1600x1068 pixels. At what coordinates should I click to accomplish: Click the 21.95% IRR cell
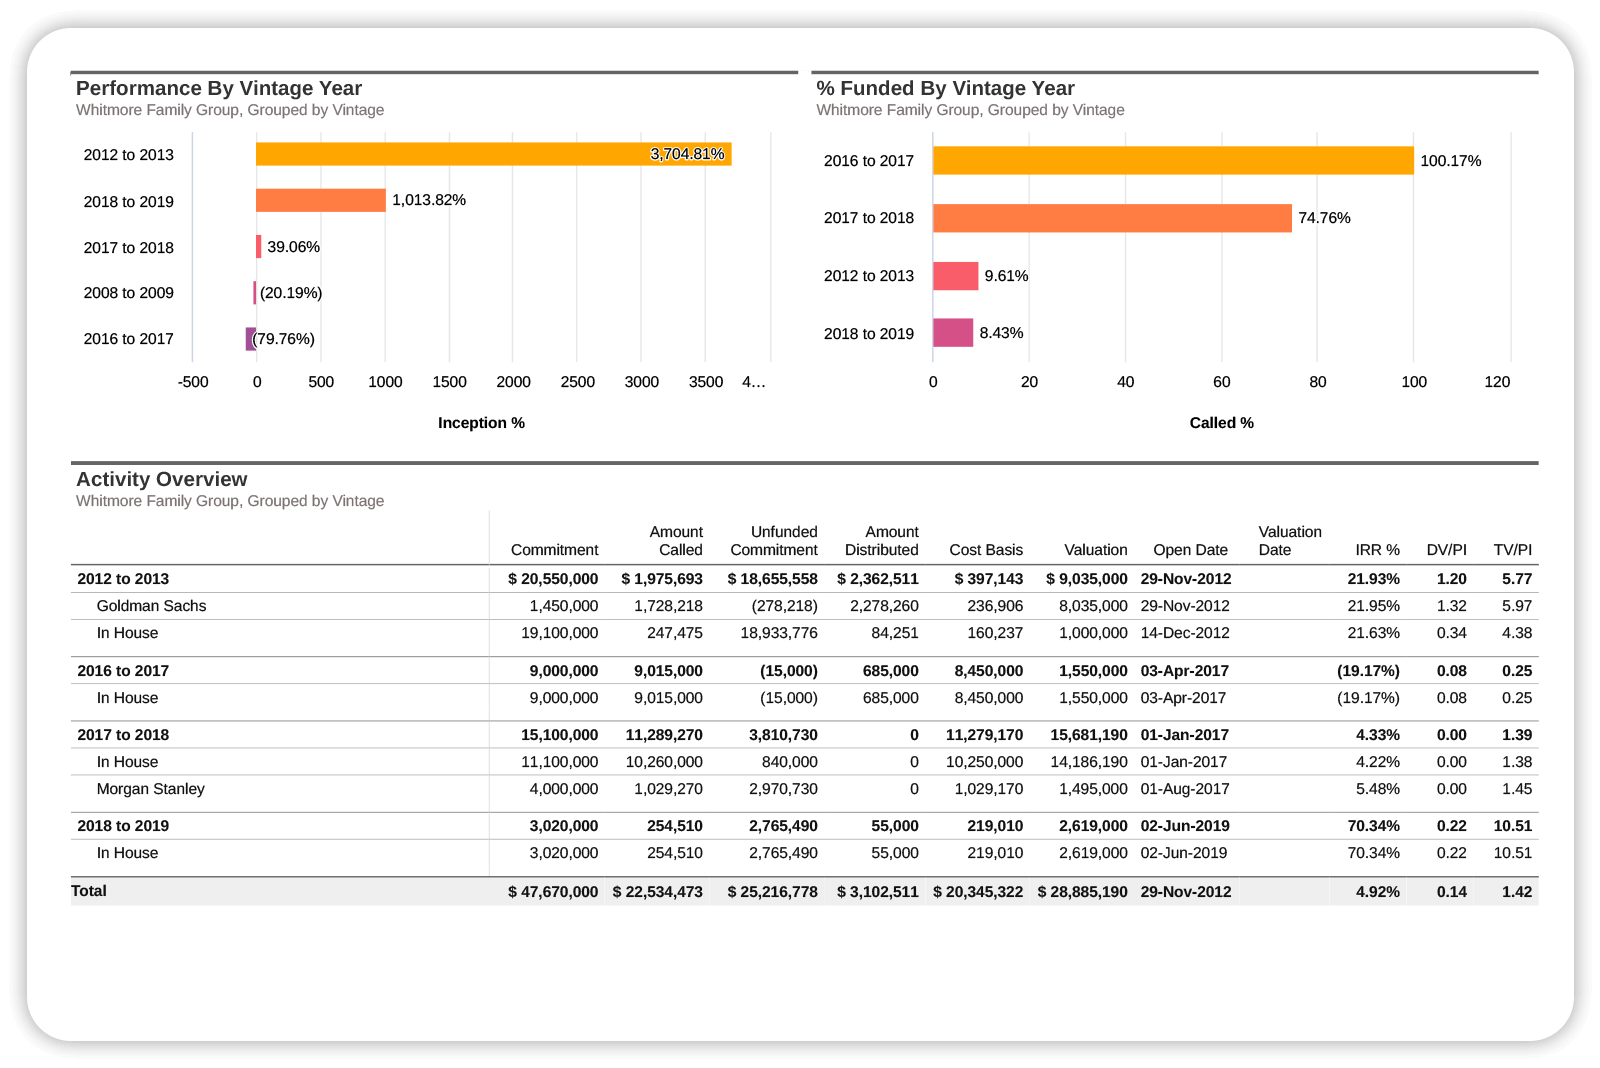(1374, 606)
